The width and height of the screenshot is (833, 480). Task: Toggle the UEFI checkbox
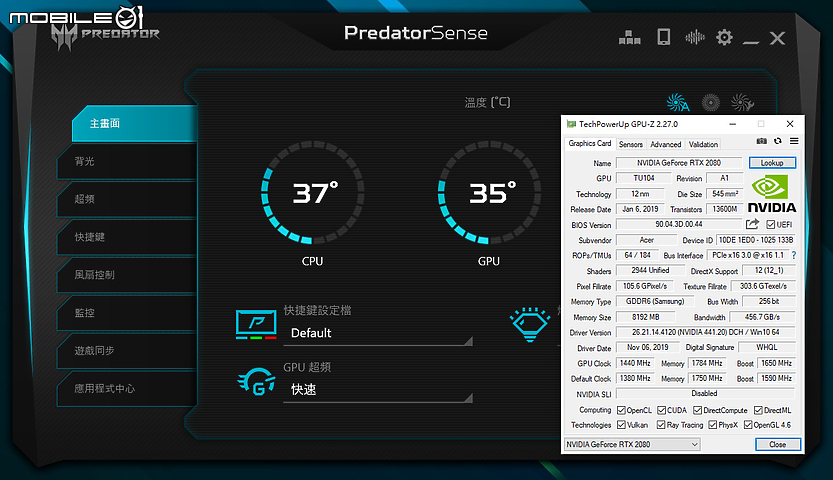pyautogui.click(x=771, y=225)
